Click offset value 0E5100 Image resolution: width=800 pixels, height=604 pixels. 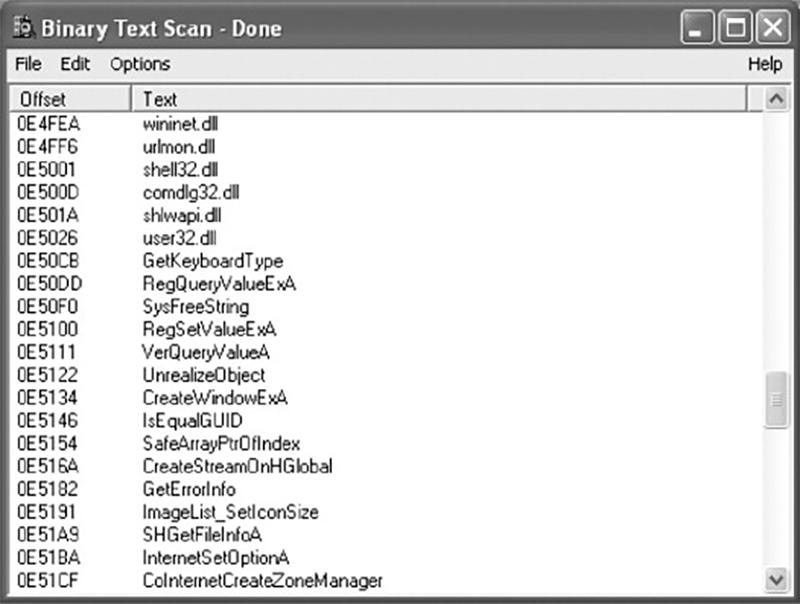(x=47, y=330)
